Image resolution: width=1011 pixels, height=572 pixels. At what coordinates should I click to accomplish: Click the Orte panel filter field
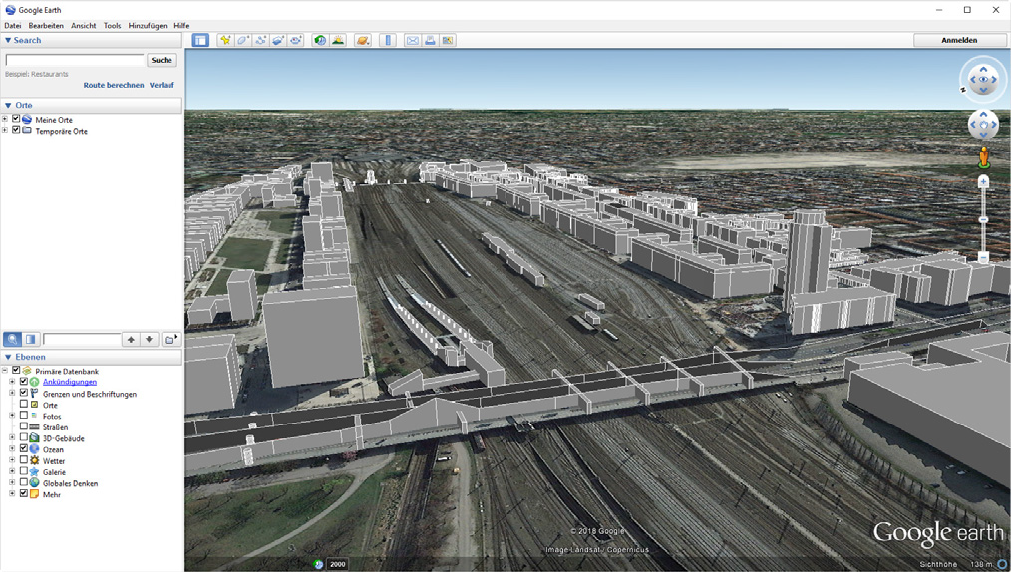(82, 339)
